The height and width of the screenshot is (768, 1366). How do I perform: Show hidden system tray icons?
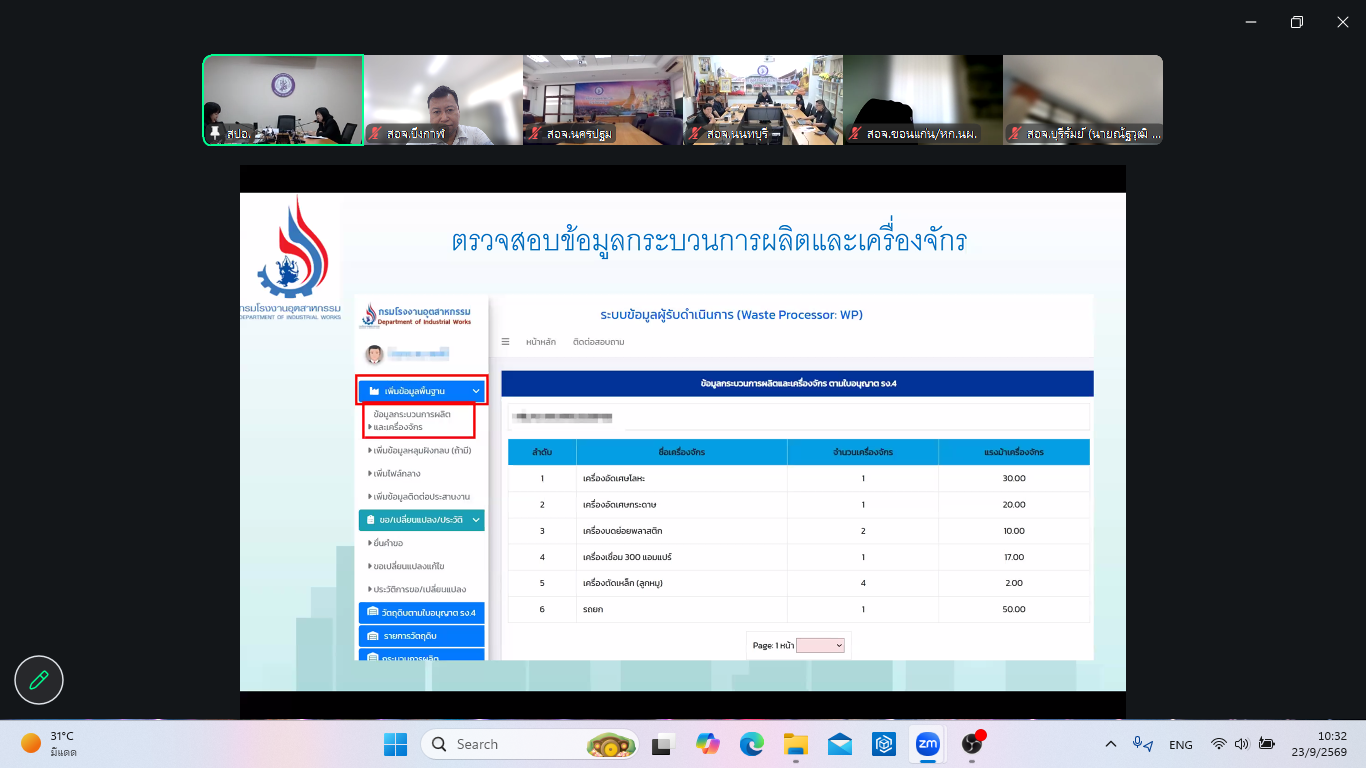tap(1111, 744)
